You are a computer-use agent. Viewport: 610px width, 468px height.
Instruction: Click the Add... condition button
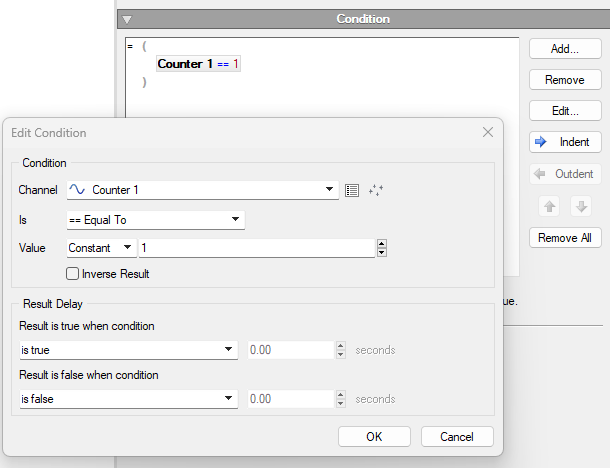click(x=565, y=48)
